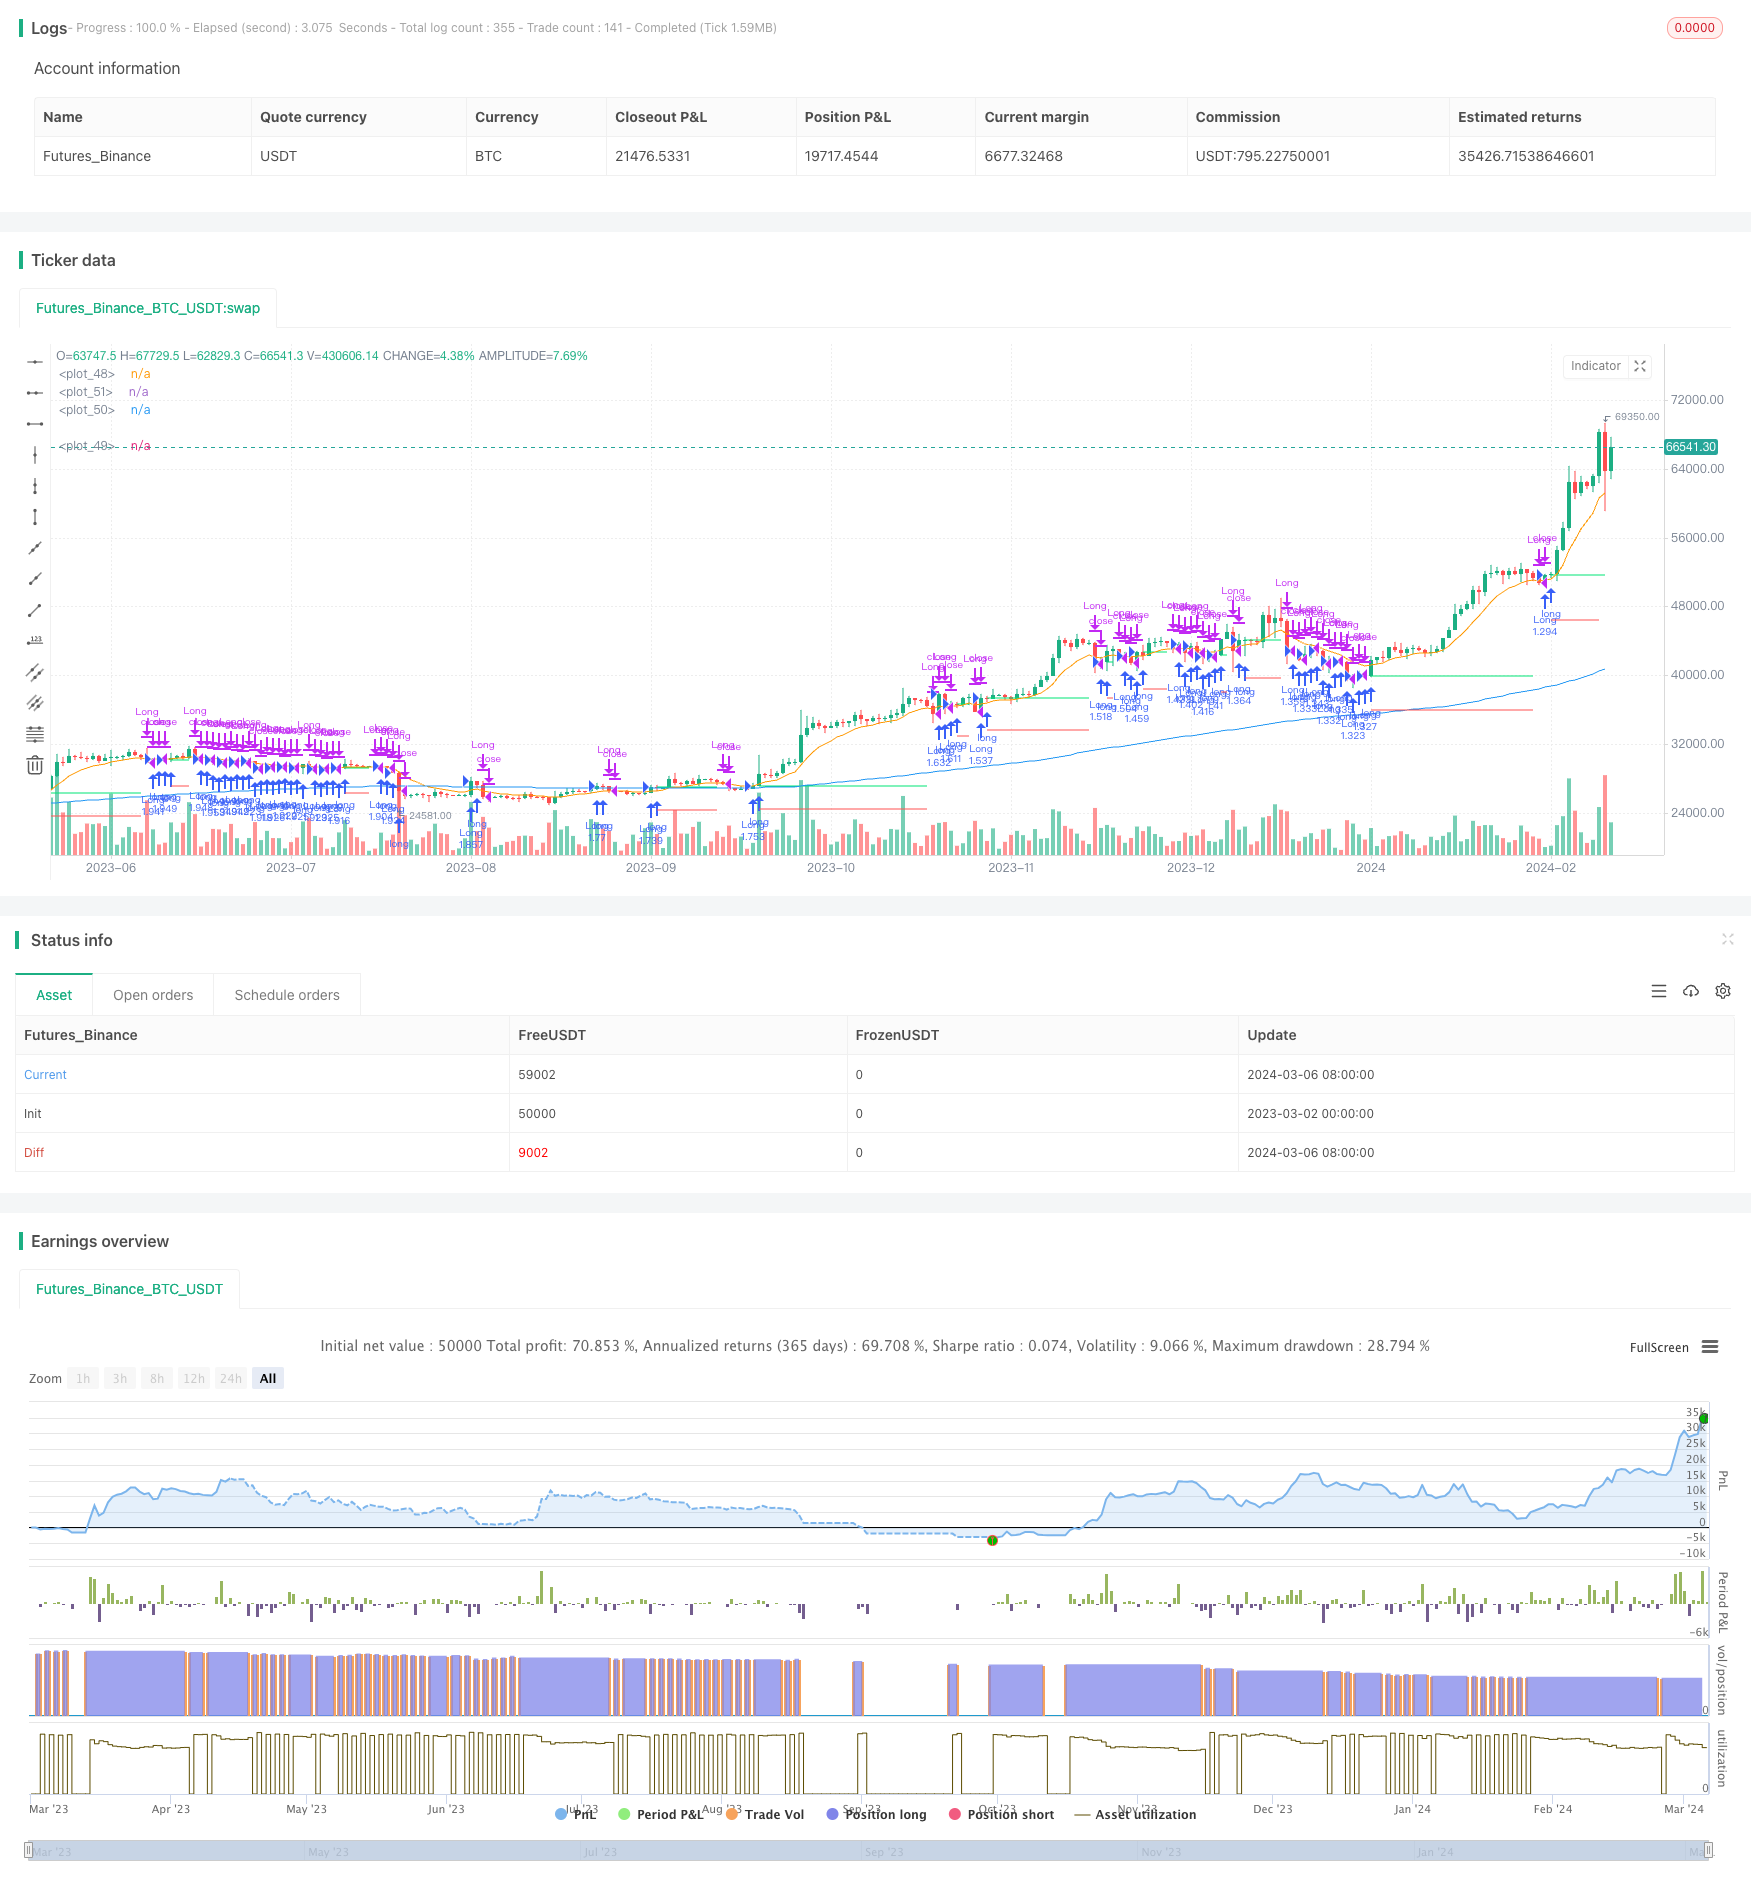Select the horizontal ray line drawing tool
Viewport: 1751px width, 1890px height.
coord(35,393)
